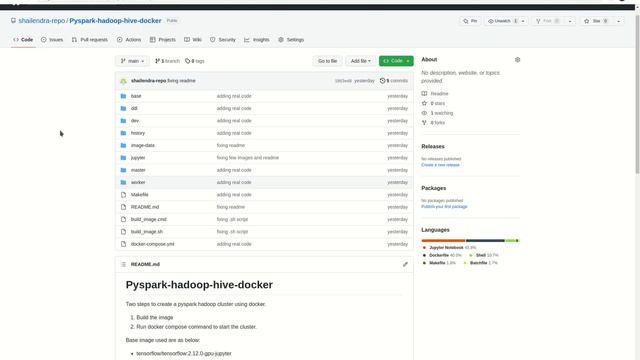The image size is (640, 360).
Task: Click the fork icon beside 0 forks
Action: click(x=424, y=122)
